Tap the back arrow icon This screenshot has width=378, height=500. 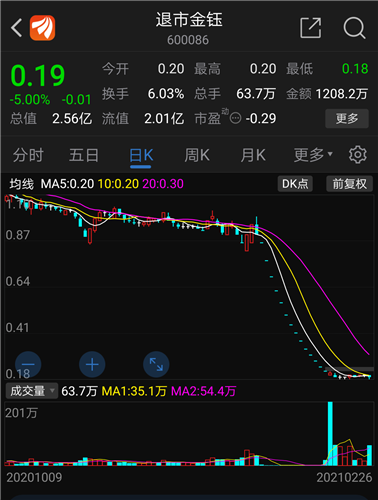[16, 28]
